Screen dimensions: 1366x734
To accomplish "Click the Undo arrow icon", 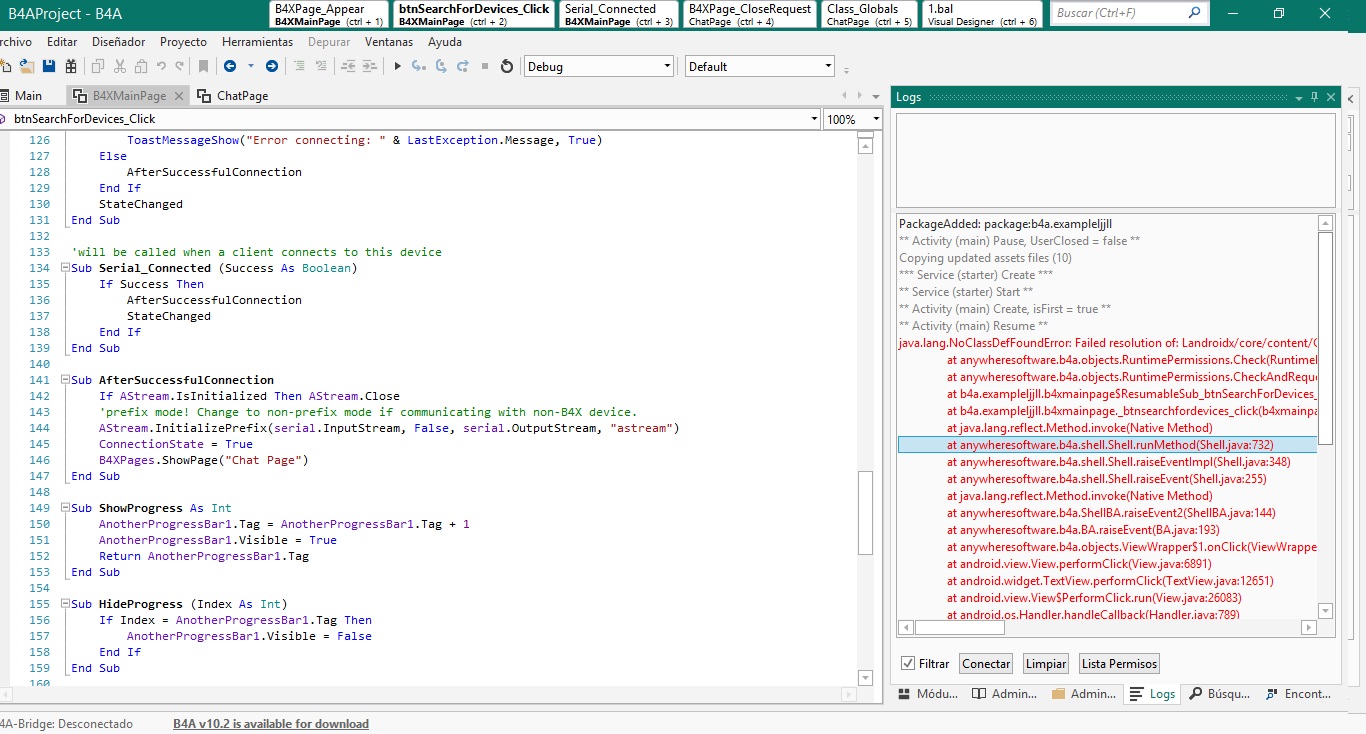I will click(x=161, y=67).
